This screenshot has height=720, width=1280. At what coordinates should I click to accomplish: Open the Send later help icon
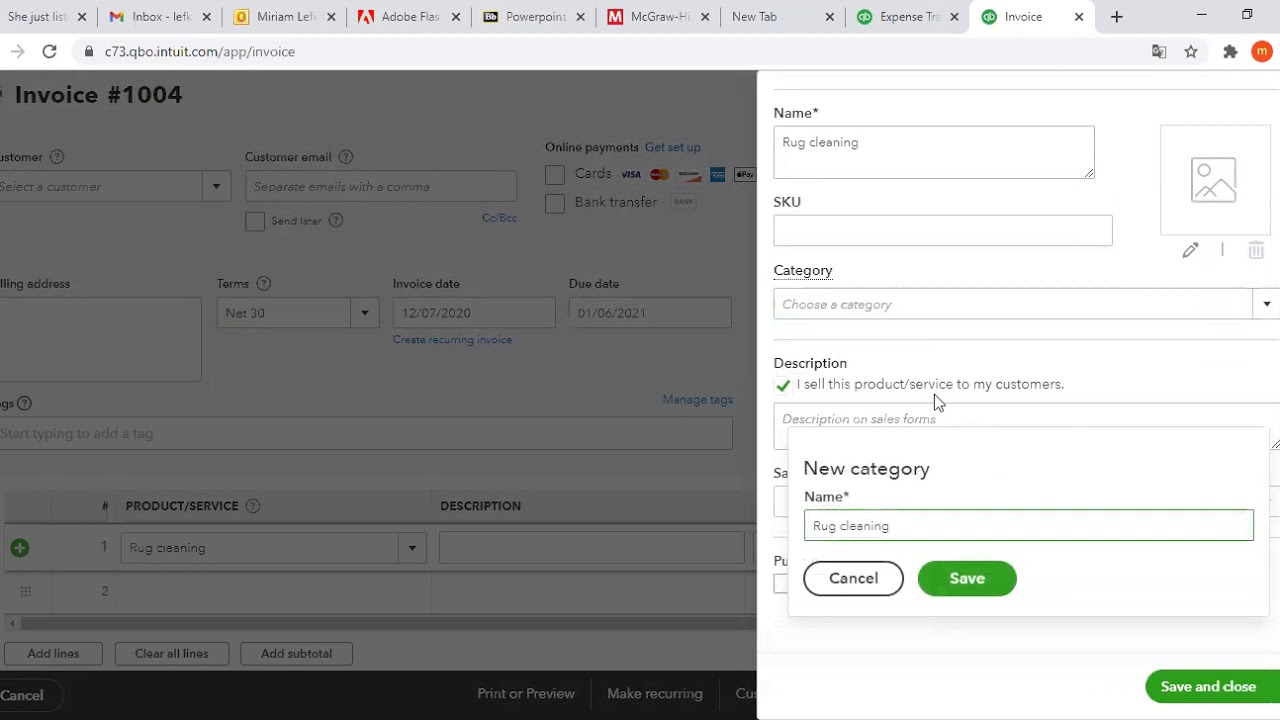pos(336,221)
